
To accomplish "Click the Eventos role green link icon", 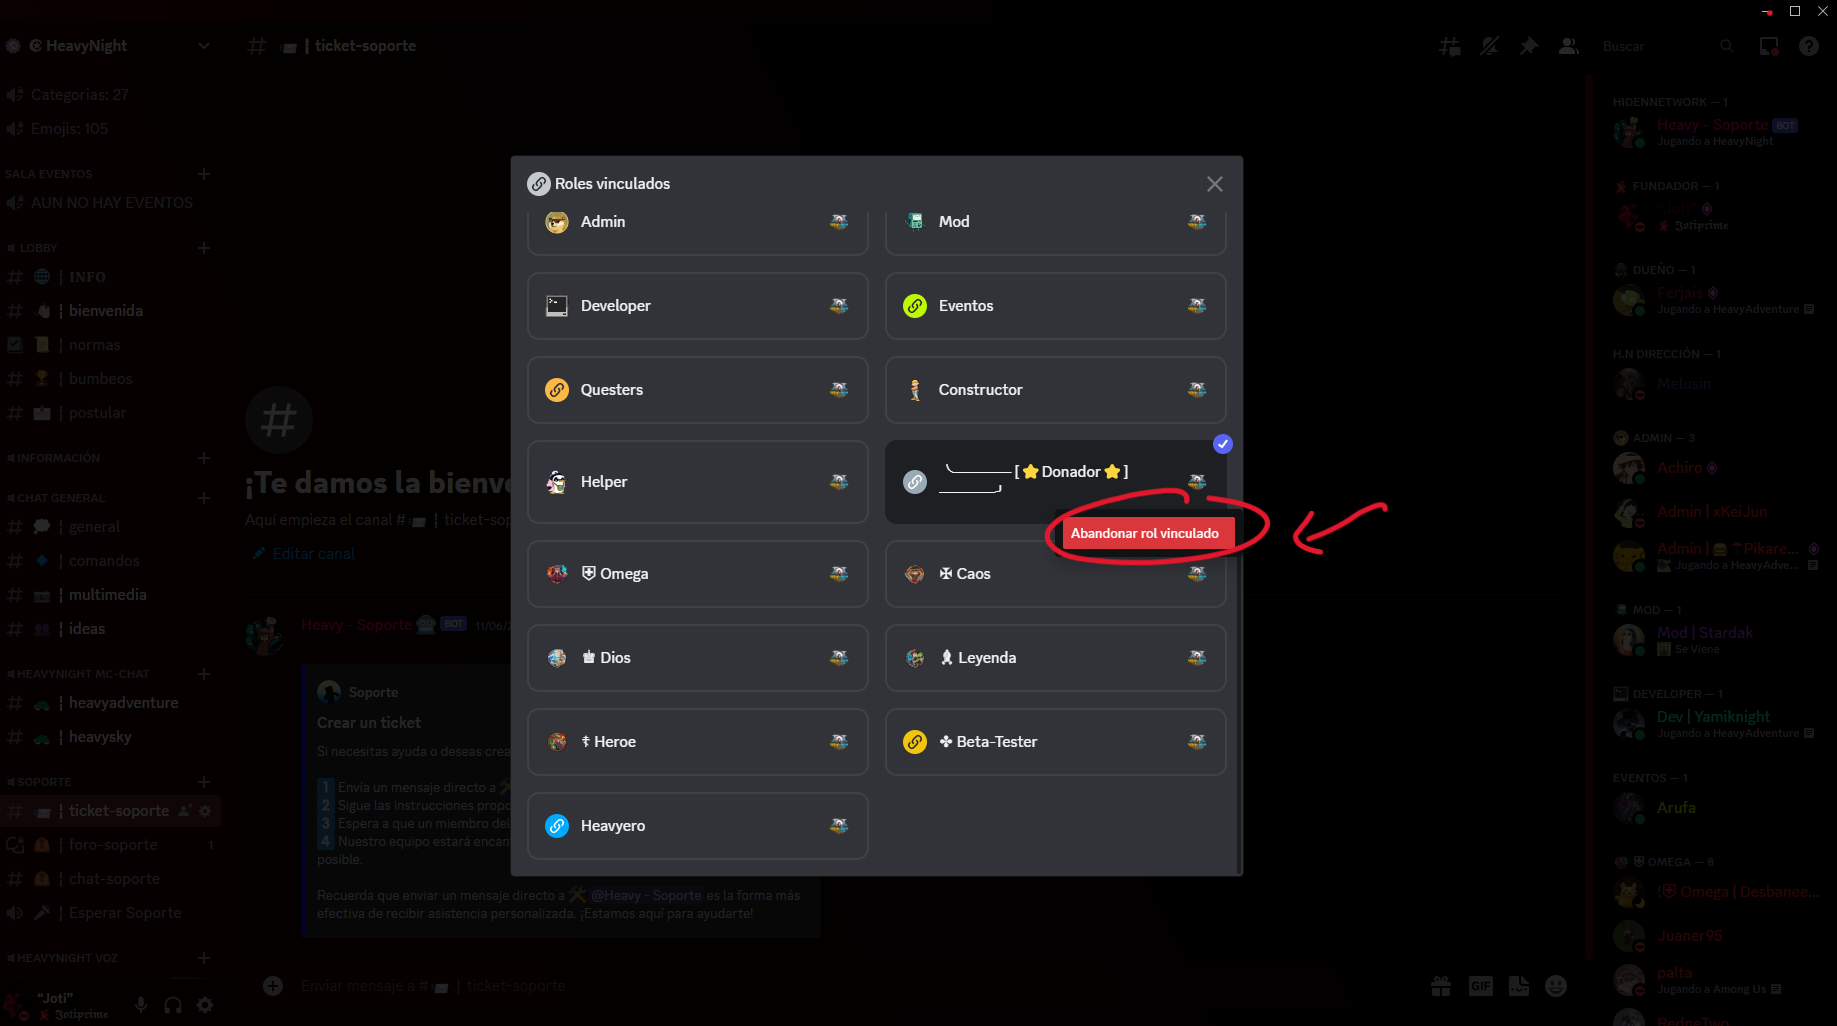I will coord(915,306).
